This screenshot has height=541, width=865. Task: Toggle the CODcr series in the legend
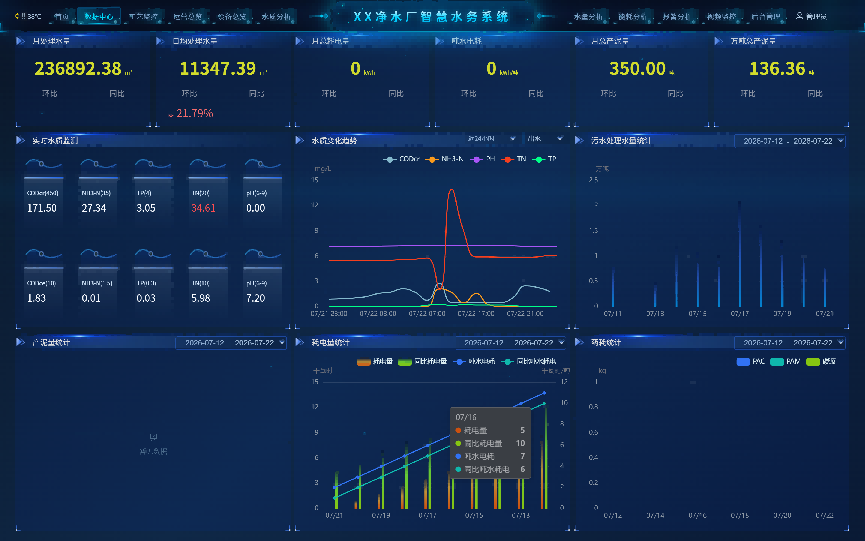pyautogui.click(x=401, y=159)
